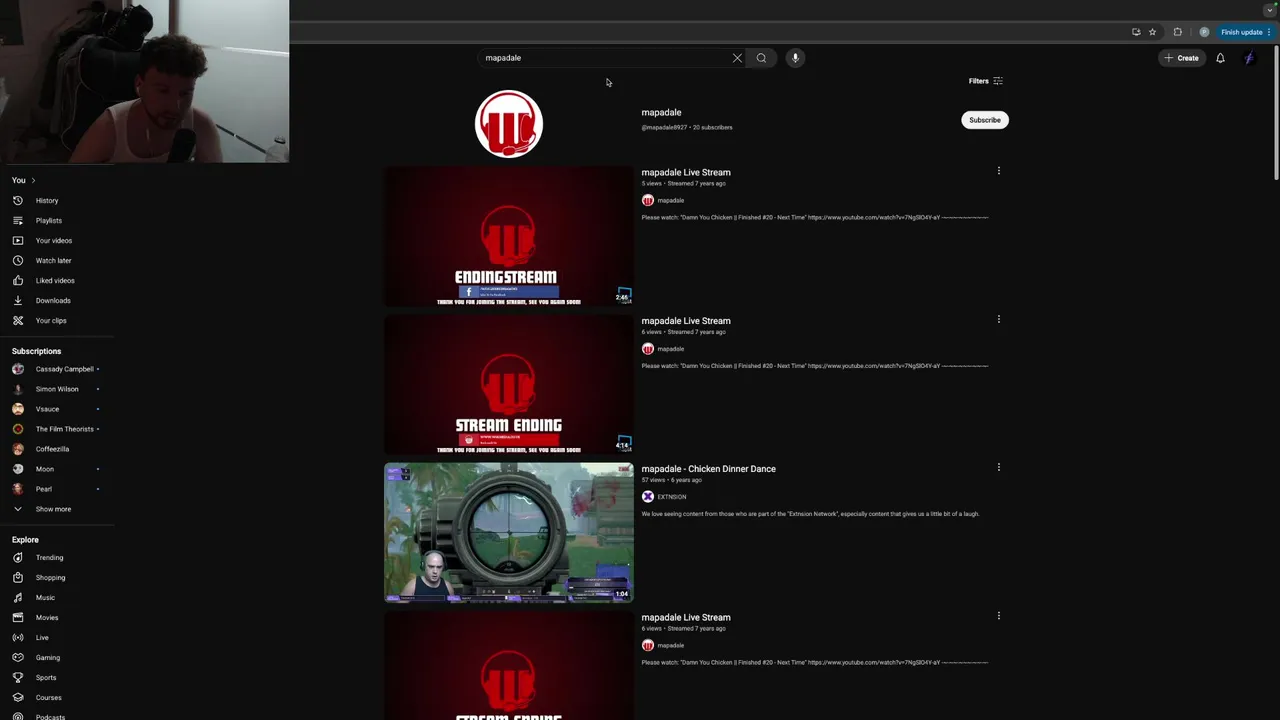Open Movies in Explore
Screen dimensions: 1280x720
point(57,618)
